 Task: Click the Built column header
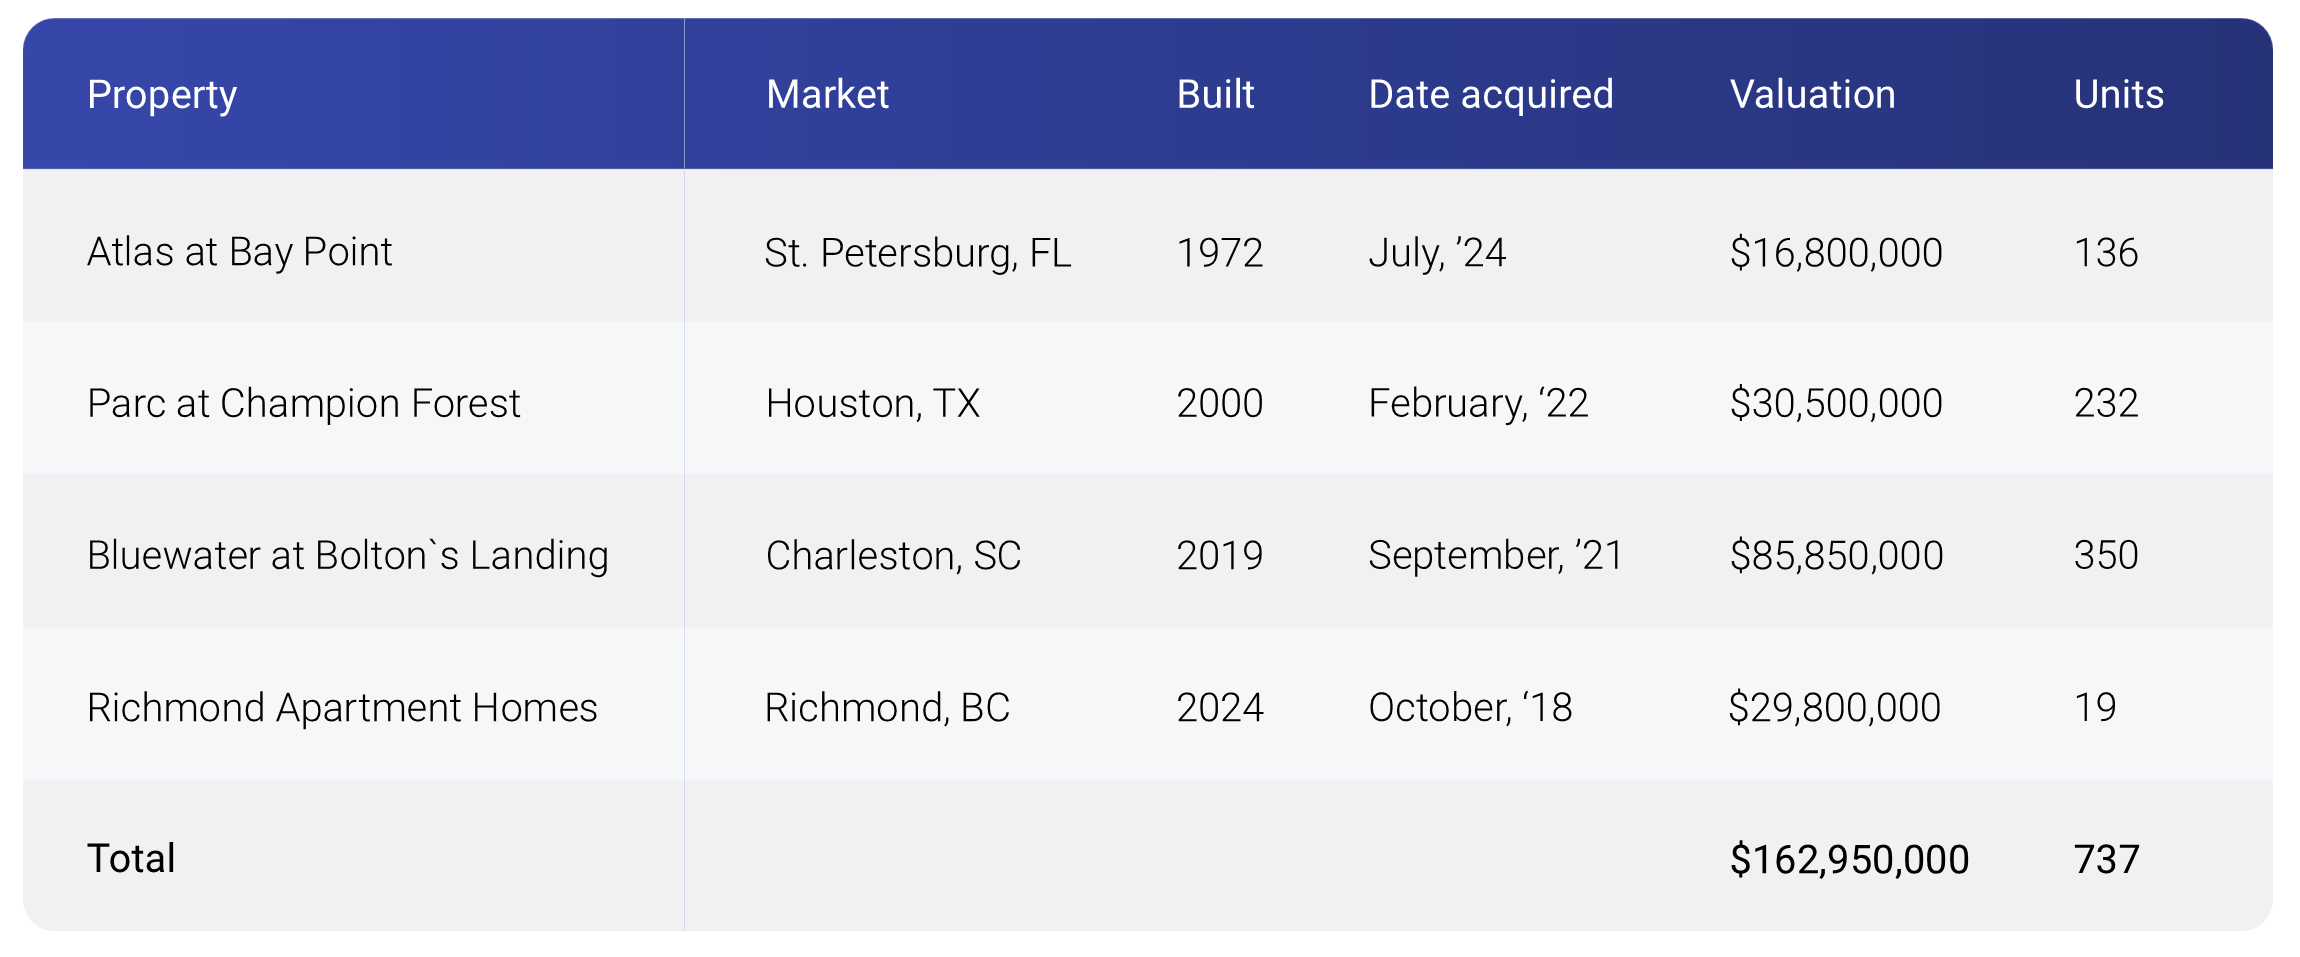coord(1215,95)
